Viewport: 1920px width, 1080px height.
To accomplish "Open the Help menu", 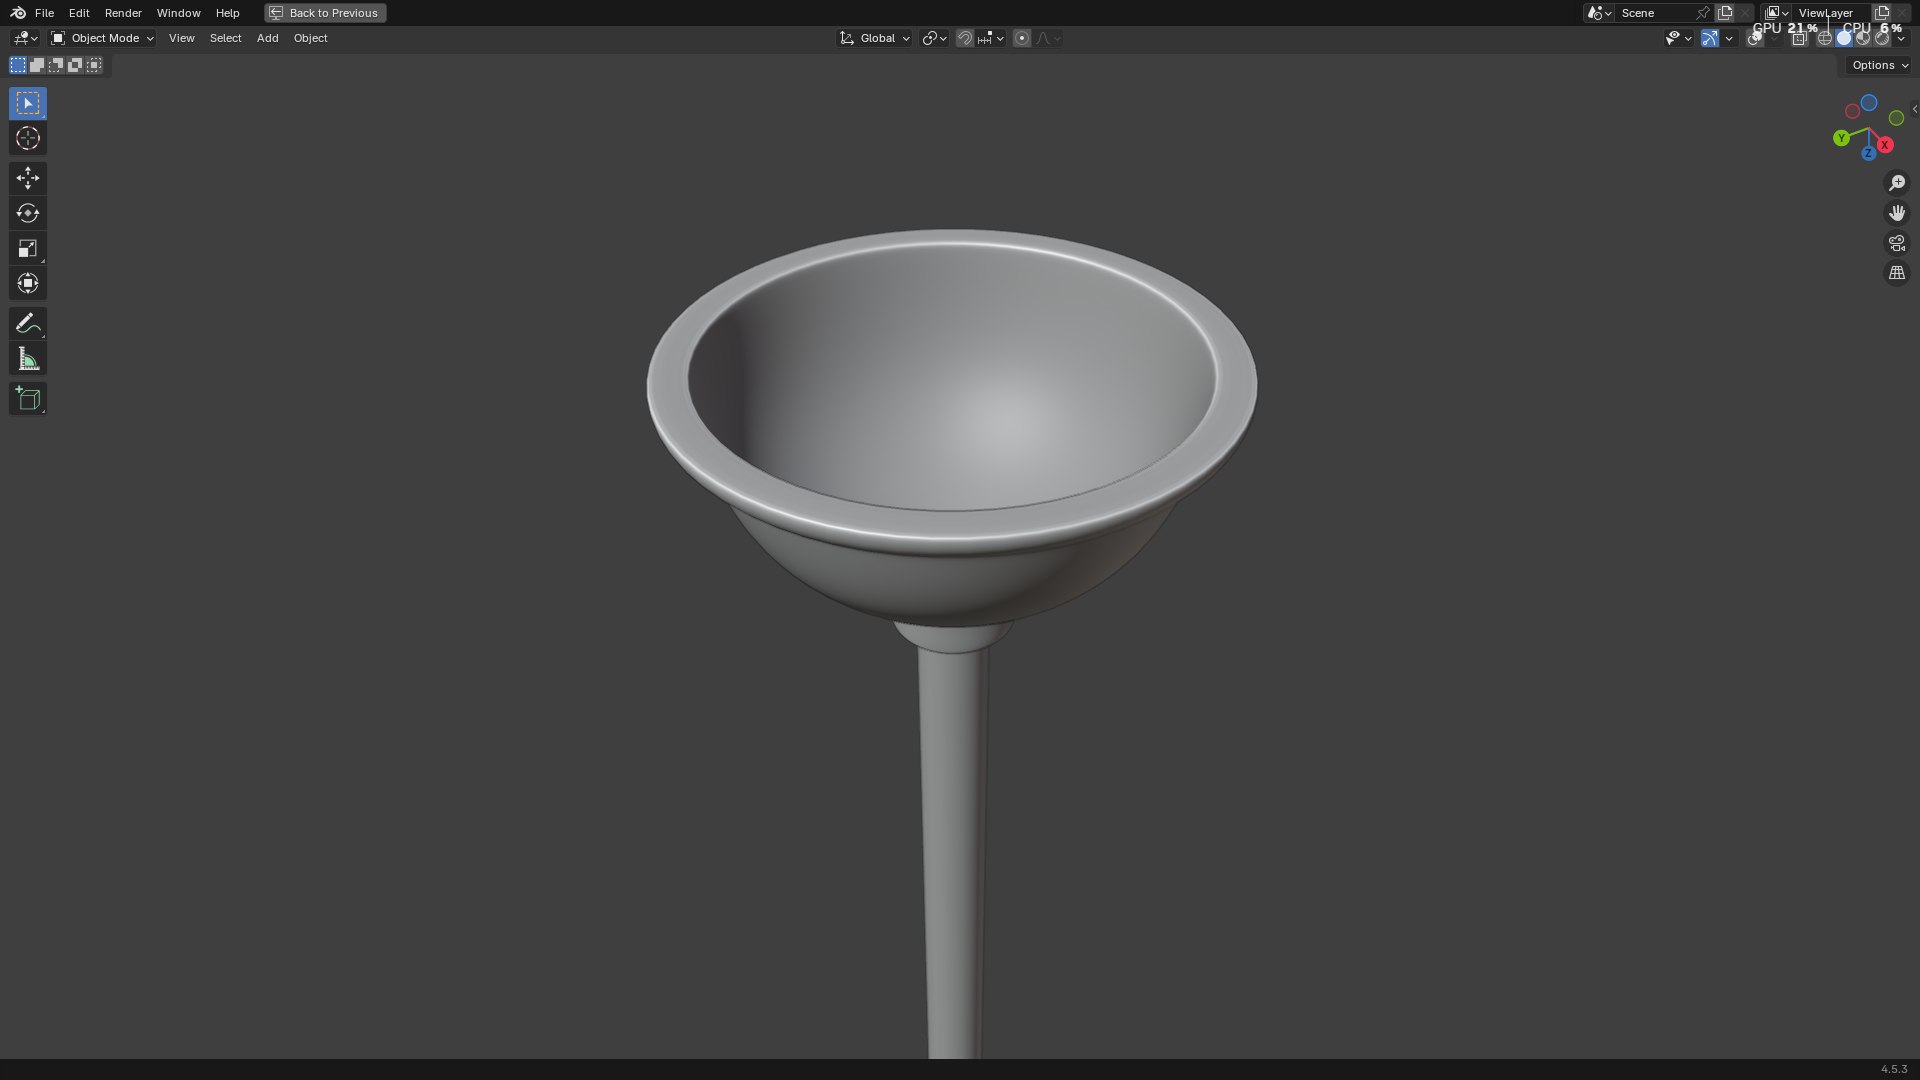I will click(x=227, y=13).
